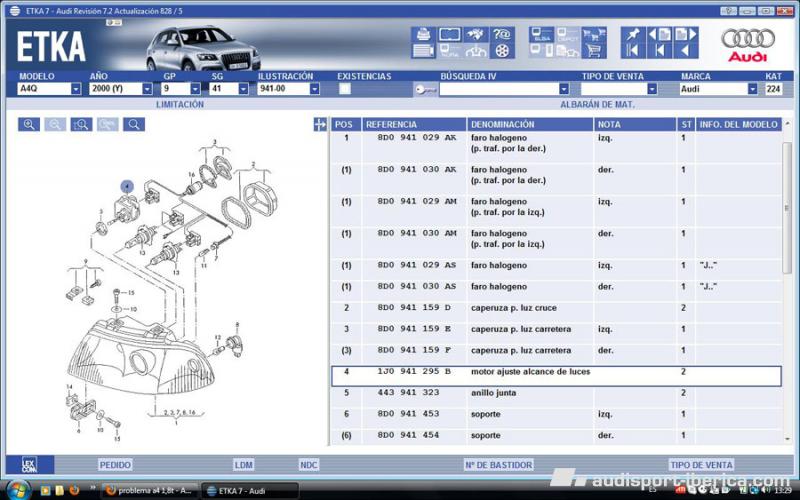Click highlighted position 4 marker in diagram
Screen dimensions: 800x500
pyautogui.click(x=127, y=186)
